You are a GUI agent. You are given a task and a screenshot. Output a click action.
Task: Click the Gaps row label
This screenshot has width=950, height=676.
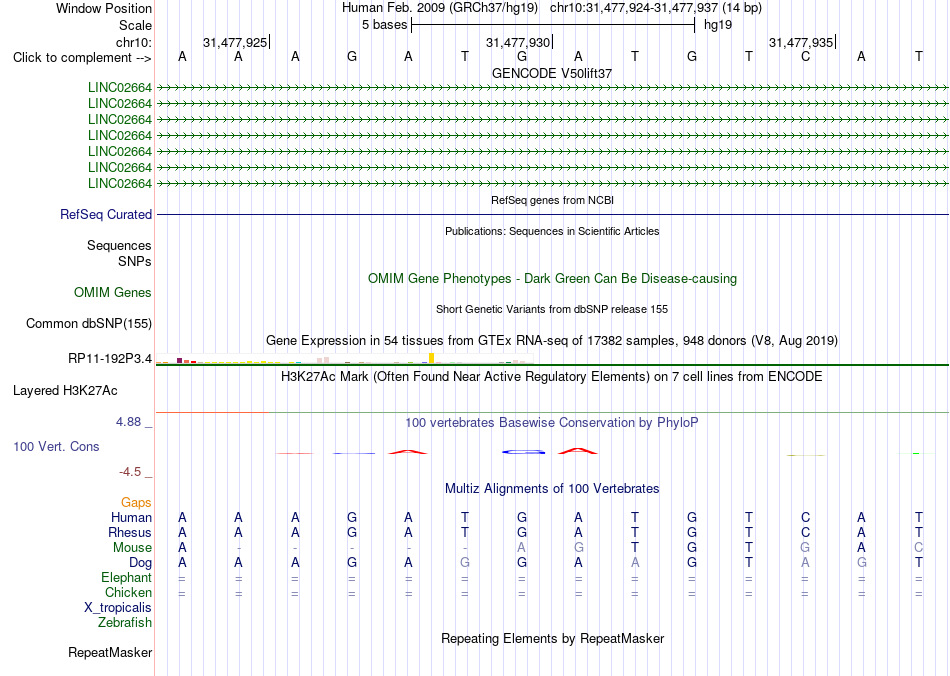[x=136, y=502]
